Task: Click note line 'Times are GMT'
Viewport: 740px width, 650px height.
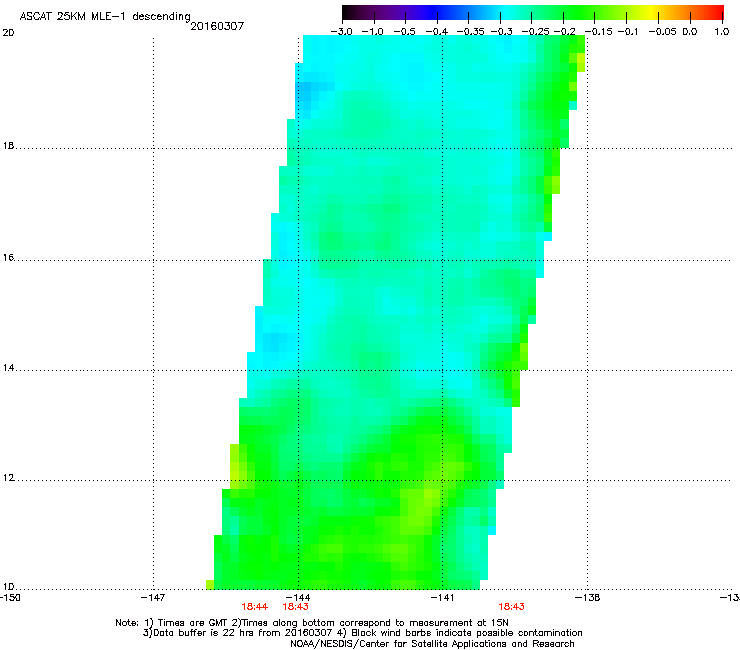Action: [x=198, y=623]
